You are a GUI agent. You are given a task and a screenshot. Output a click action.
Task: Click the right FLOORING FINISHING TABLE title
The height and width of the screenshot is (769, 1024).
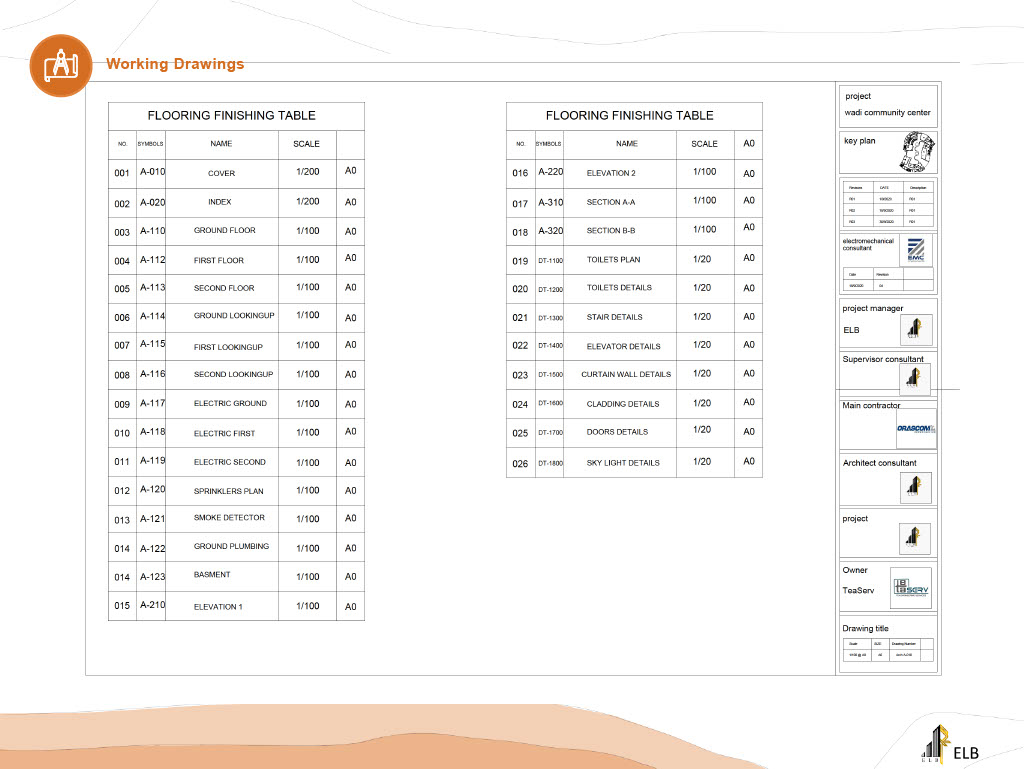629,116
